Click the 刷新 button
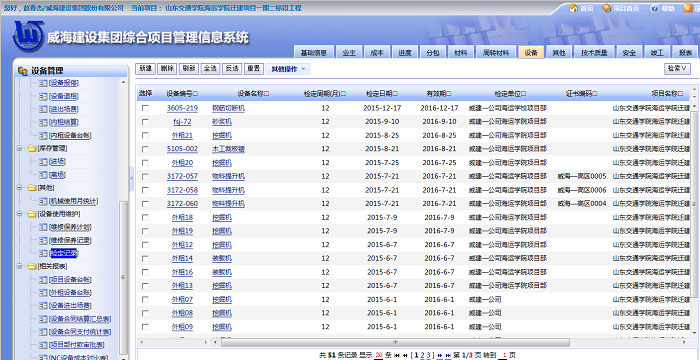The height and width of the screenshot is (360, 700). pyautogui.click(x=188, y=69)
